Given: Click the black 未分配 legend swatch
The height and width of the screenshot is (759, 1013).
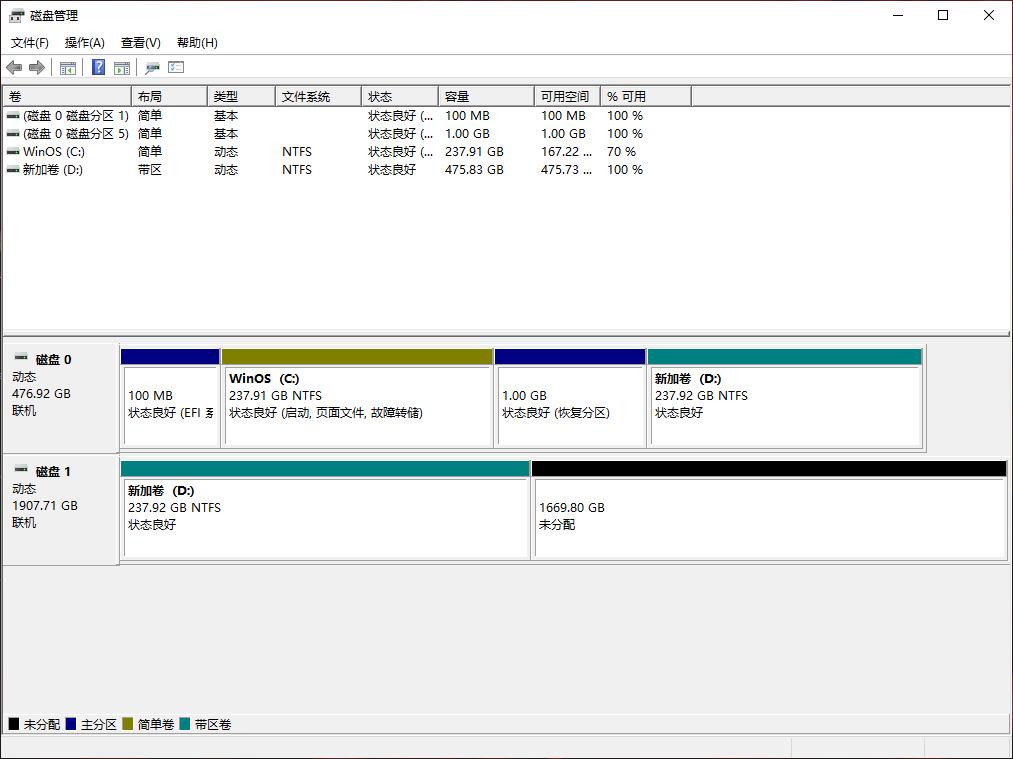Looking at the screenshot, I should click(14, 724).
